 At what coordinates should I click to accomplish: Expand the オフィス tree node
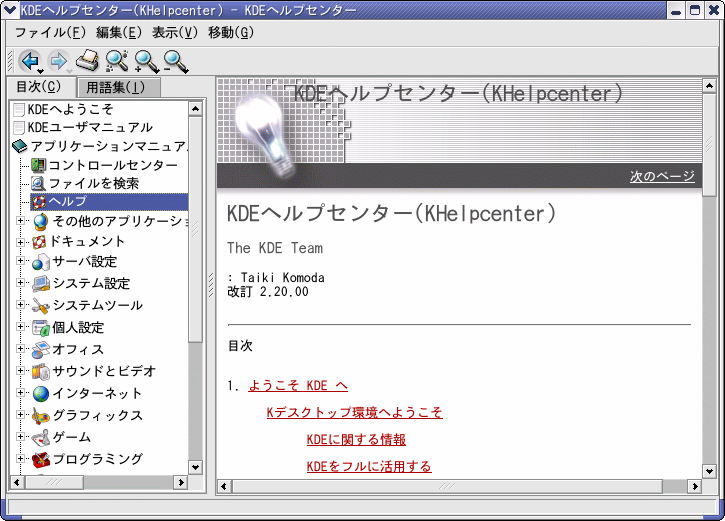20,348
